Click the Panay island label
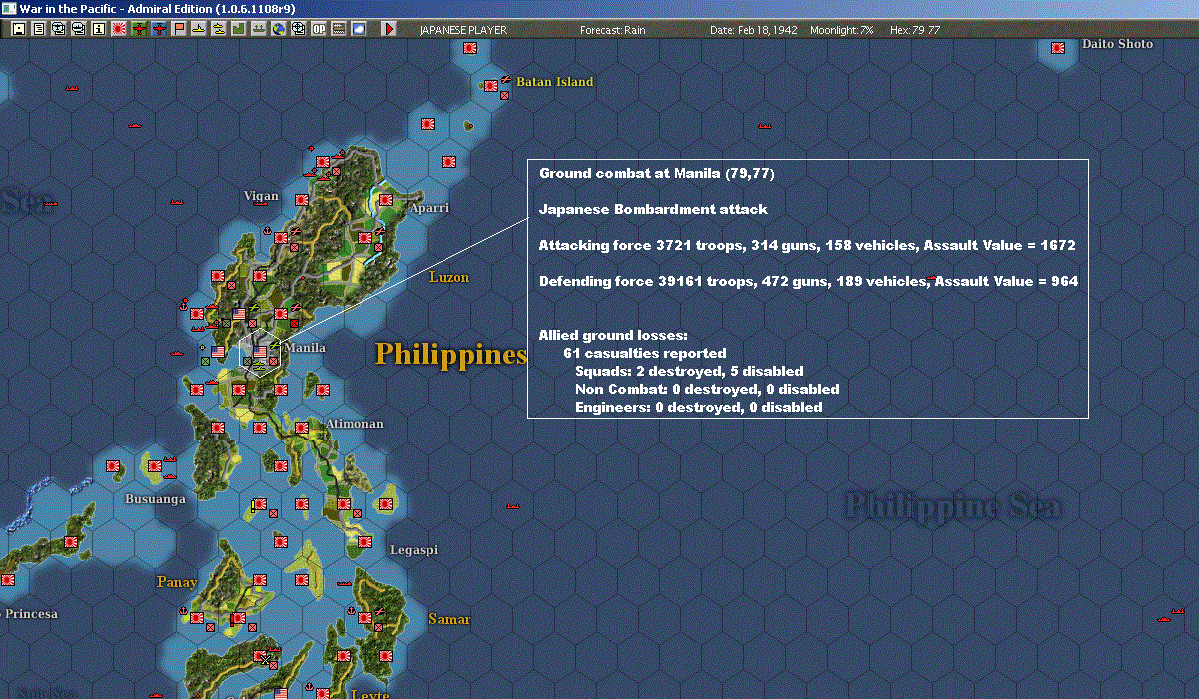1199x699 pixels. coord(177,582)
